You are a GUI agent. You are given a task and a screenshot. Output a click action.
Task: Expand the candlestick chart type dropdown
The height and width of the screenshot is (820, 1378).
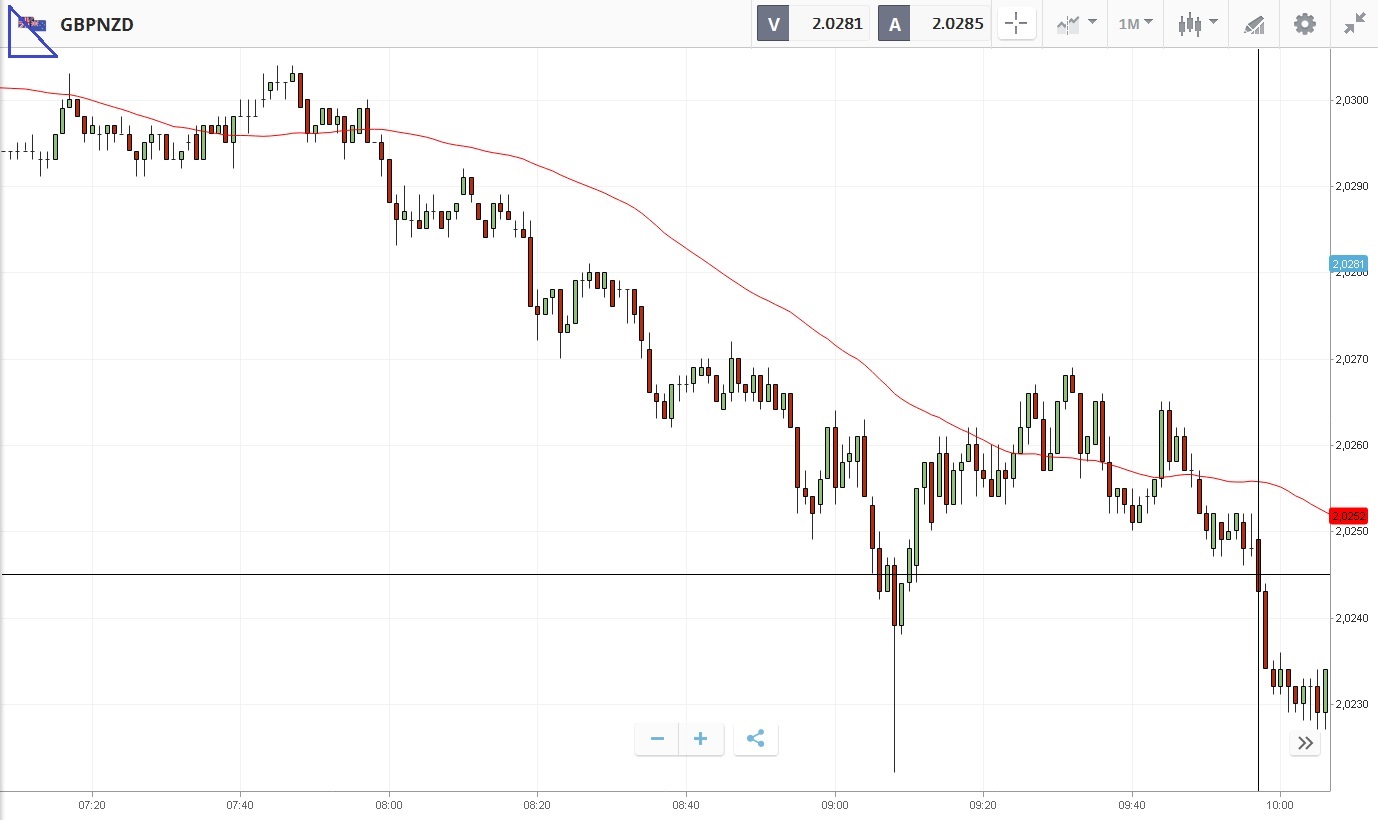tap(1197, 24)
